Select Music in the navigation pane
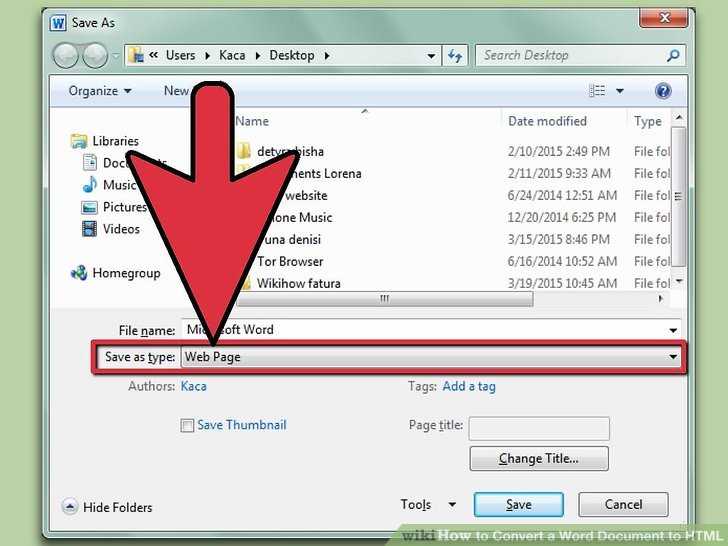The image size is (728, 546). point(108,185)
